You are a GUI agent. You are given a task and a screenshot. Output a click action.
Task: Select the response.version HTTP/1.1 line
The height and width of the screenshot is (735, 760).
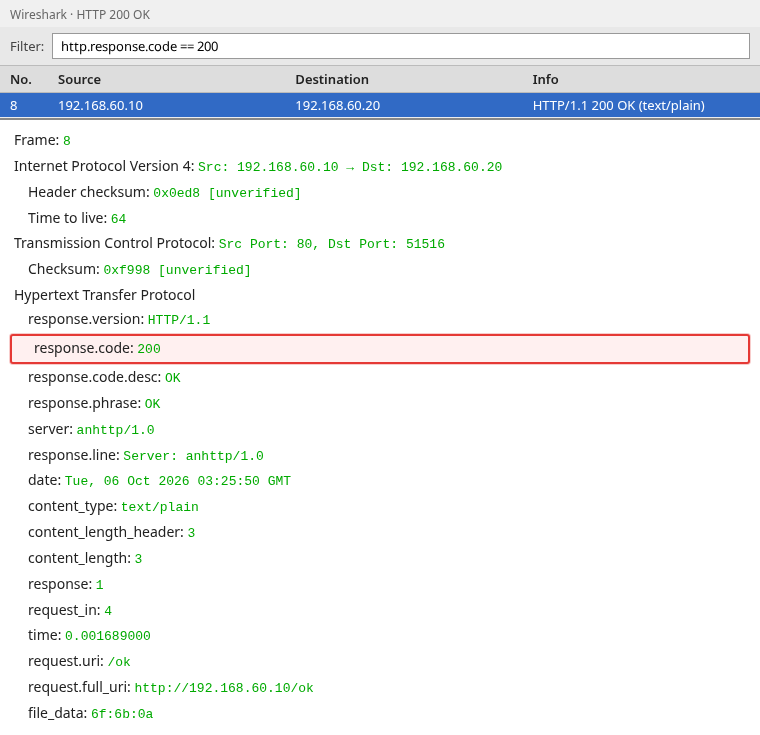click(x=119, y=320)
